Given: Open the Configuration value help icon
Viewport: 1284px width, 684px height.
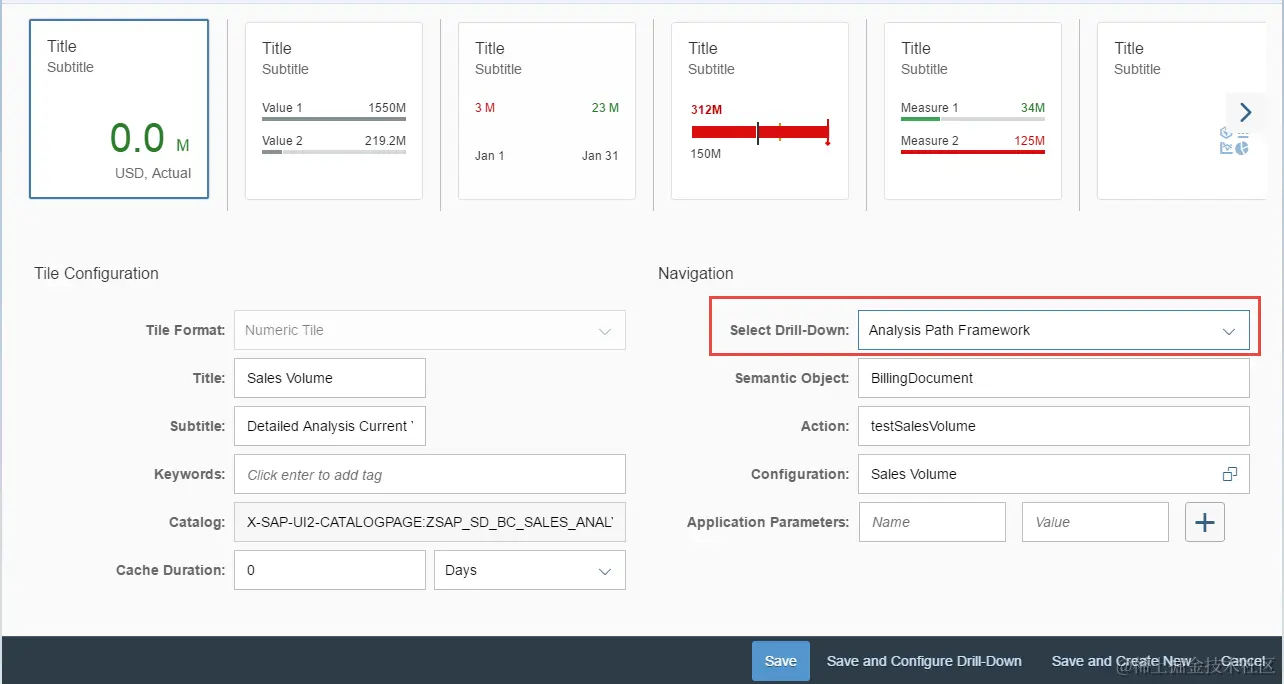Looking at the screenshot, I should pos(1230,474).
